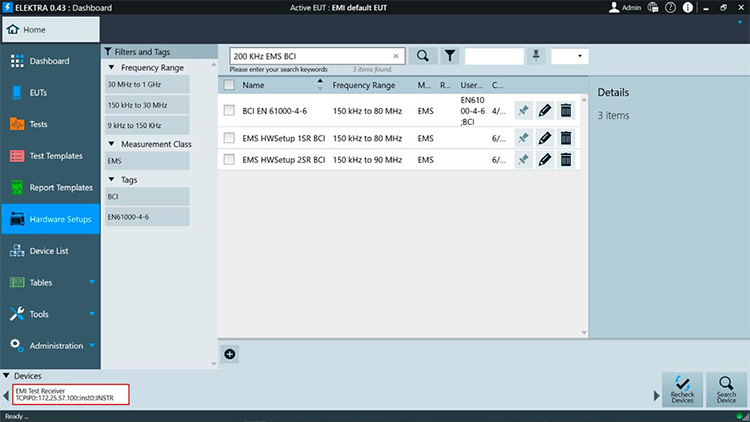The height and width of the screenshot is (422, 750).
Task: Collapse the Frequency Range filter section
Action: [110, 67]
